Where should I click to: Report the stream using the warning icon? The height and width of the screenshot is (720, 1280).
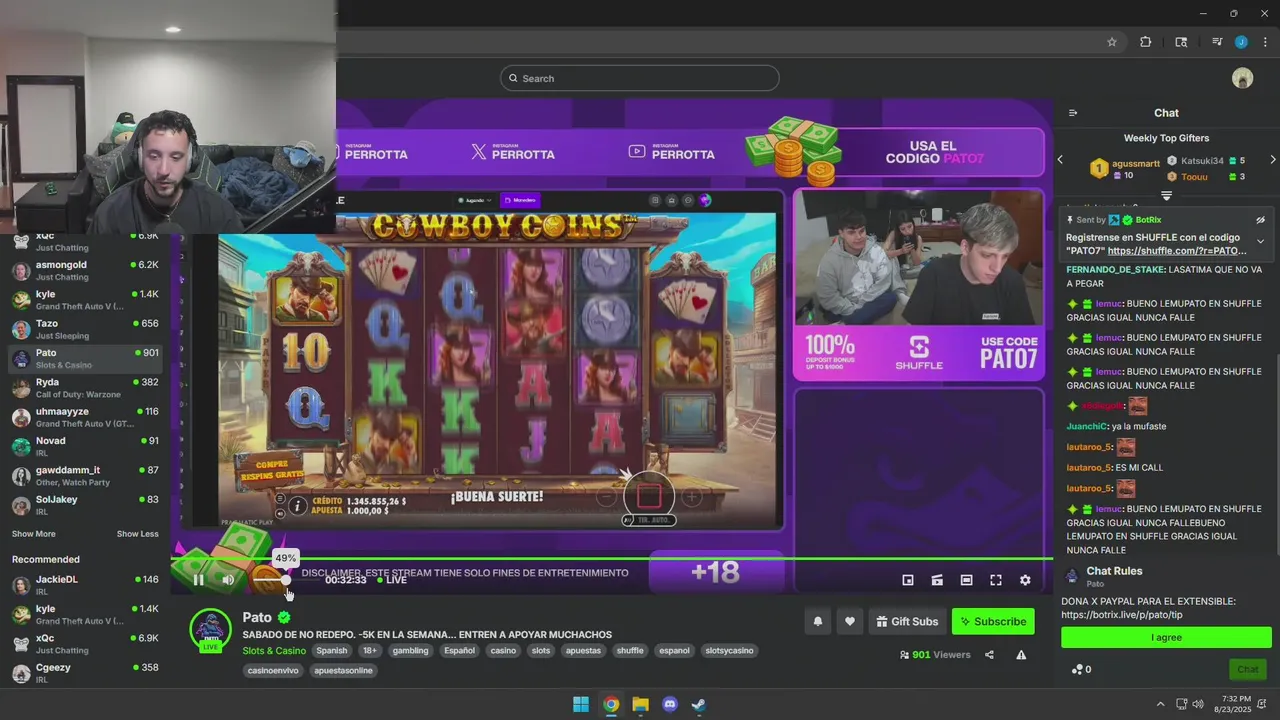[1021, 655]
